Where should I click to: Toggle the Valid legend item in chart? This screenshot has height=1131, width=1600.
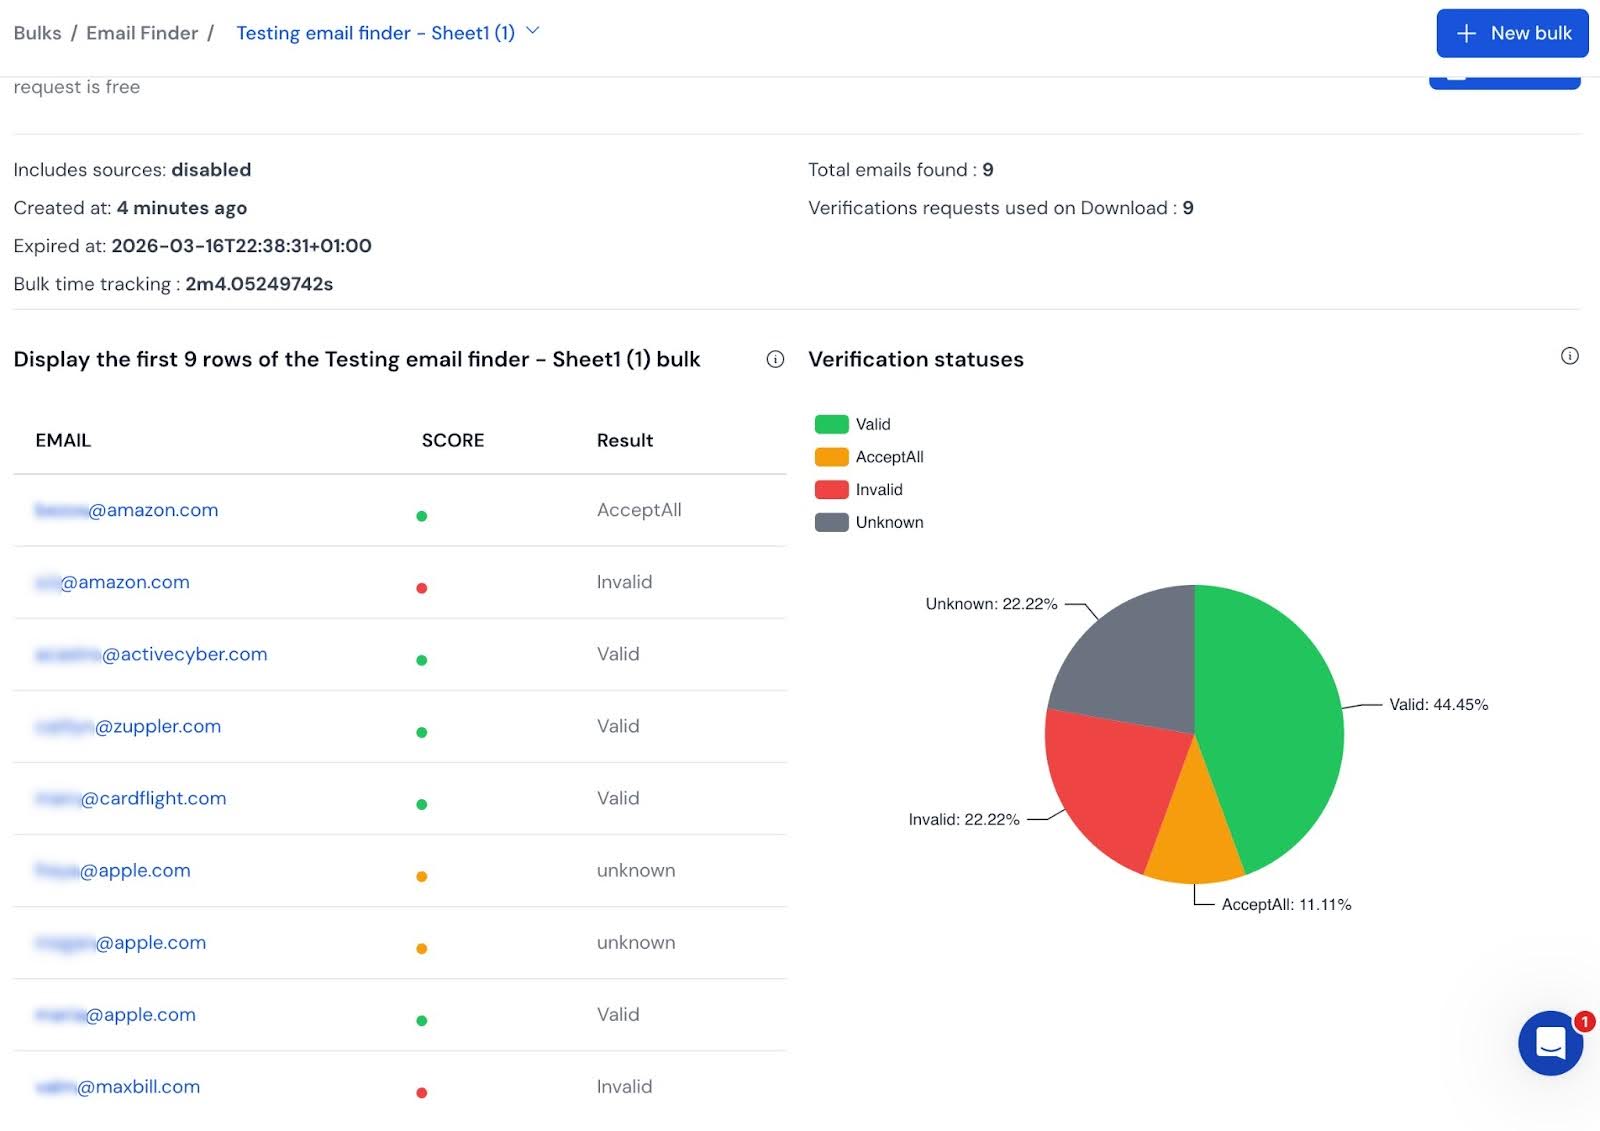tap(872, 424)
